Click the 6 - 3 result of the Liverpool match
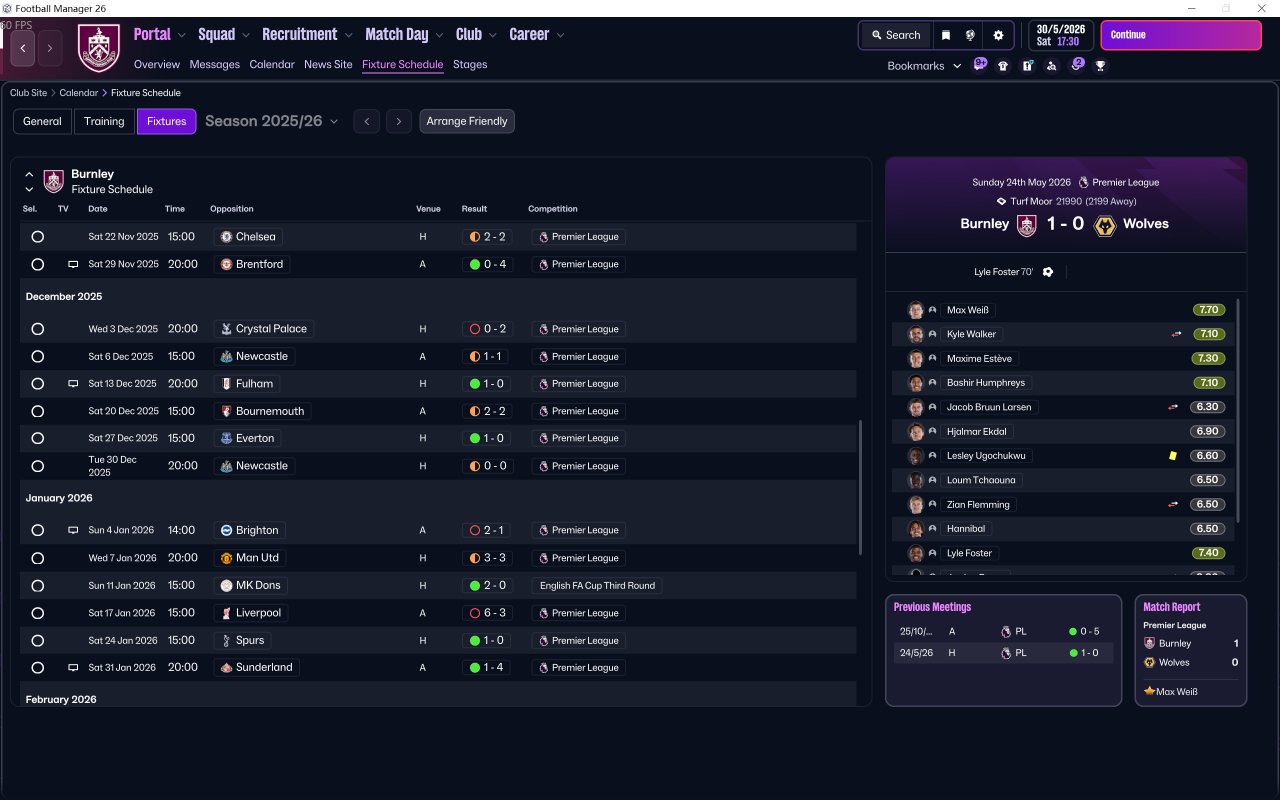 (488, 613)
